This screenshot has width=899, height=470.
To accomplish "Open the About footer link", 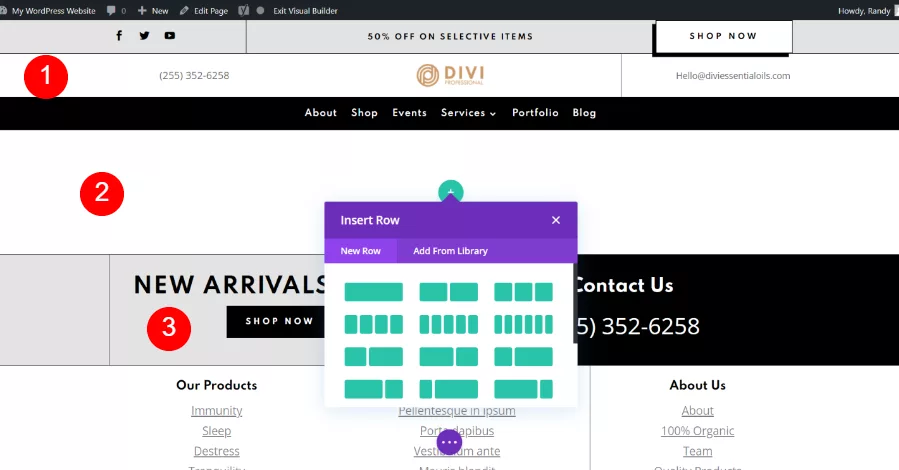I will 698,410.
